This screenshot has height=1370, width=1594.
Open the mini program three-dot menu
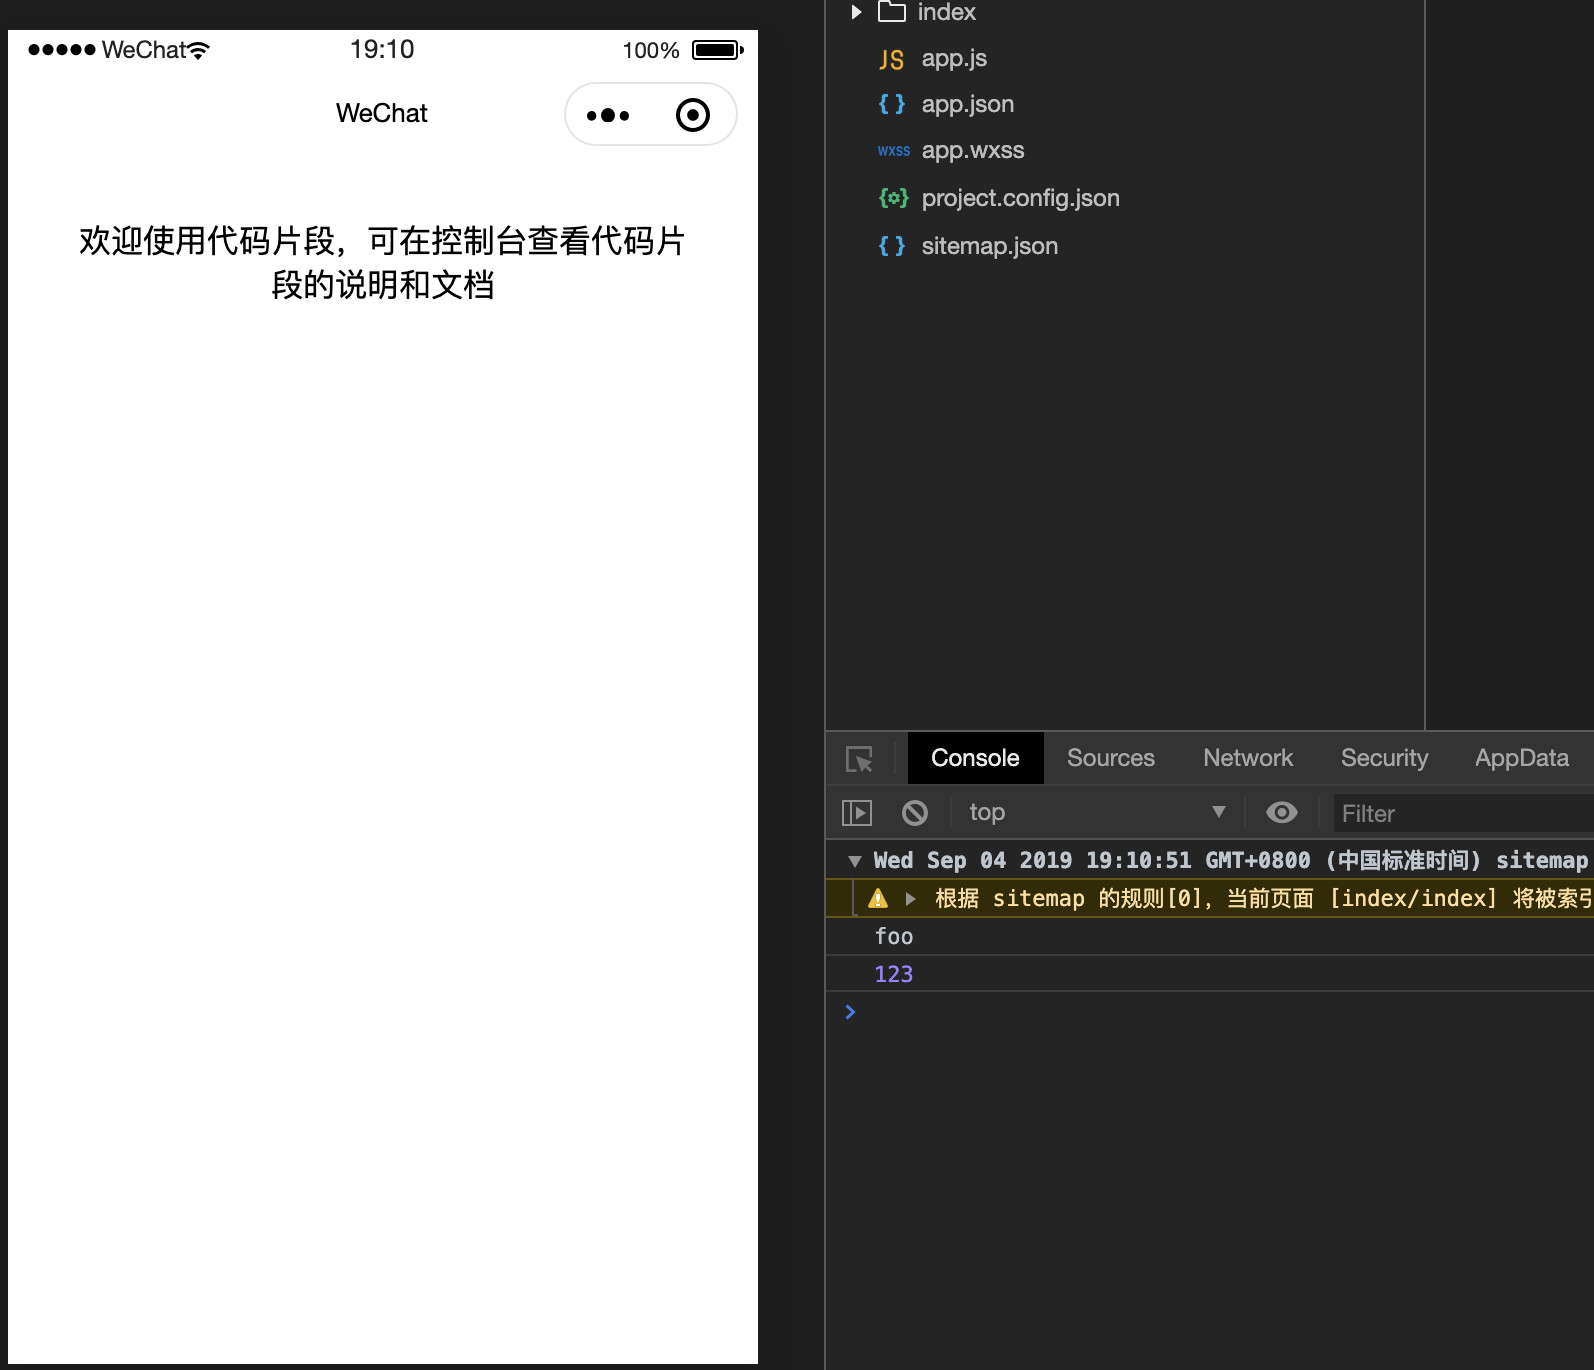[608, 115]
